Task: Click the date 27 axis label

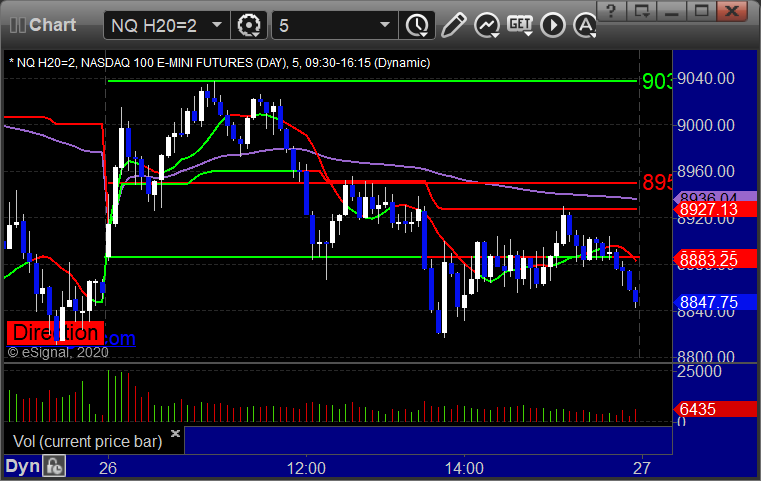Action: pos(642,468)
